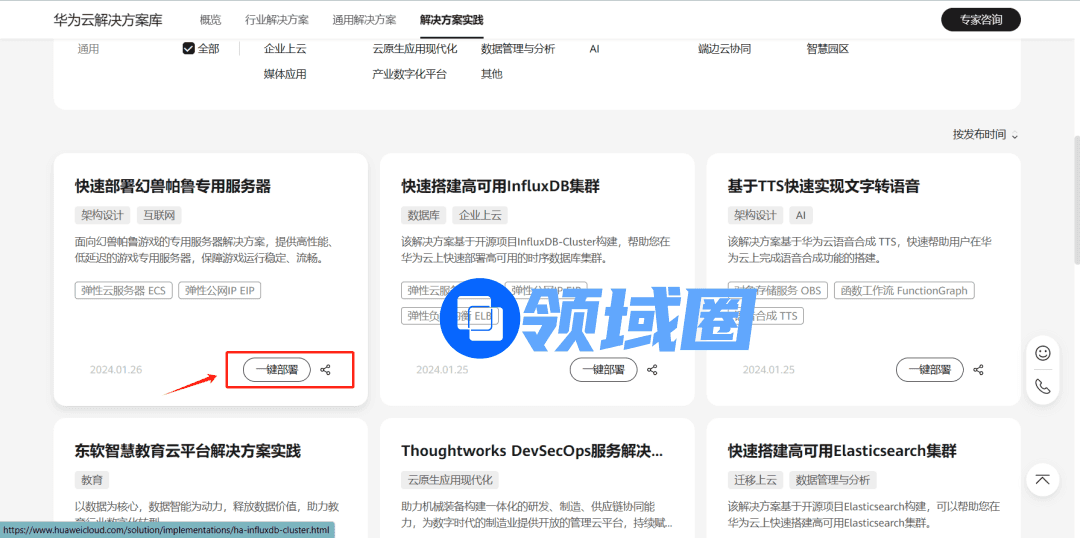
Task: Filter by 智慧园区 category
Action: 827,48
